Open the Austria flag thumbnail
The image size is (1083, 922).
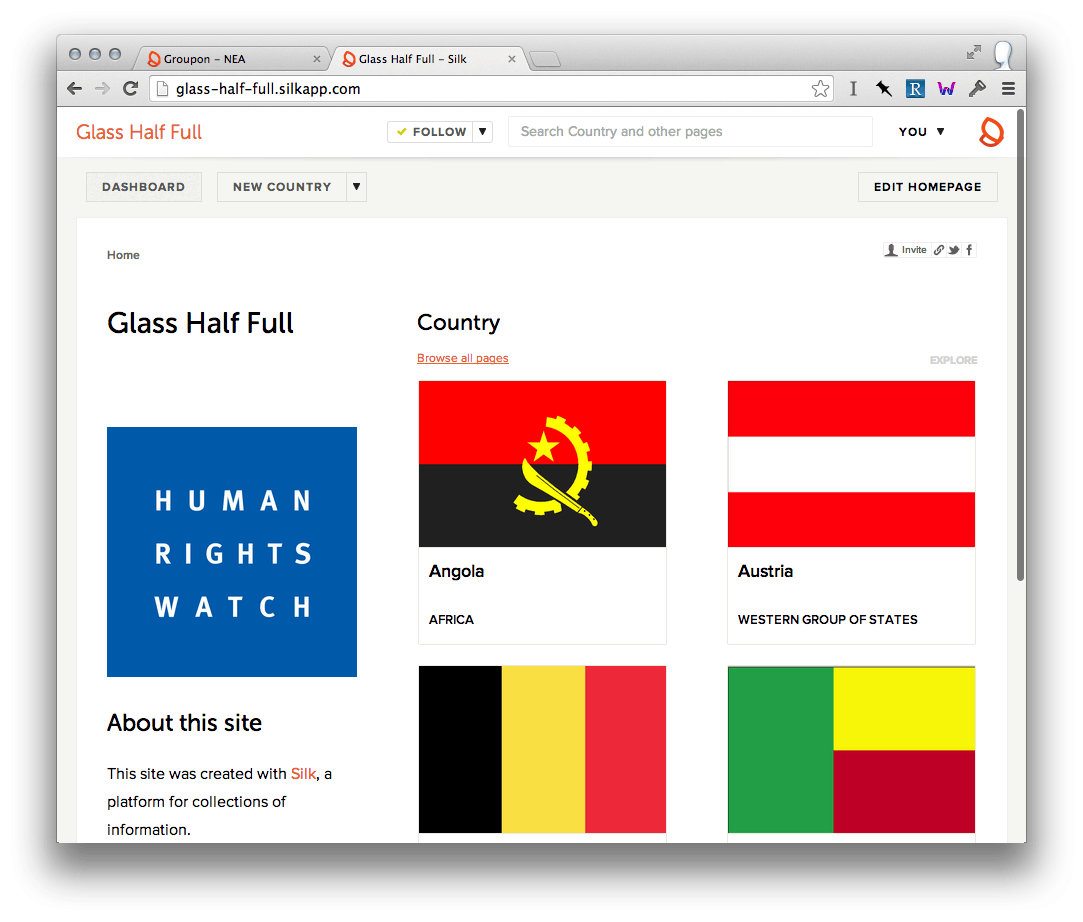point(851,463)
